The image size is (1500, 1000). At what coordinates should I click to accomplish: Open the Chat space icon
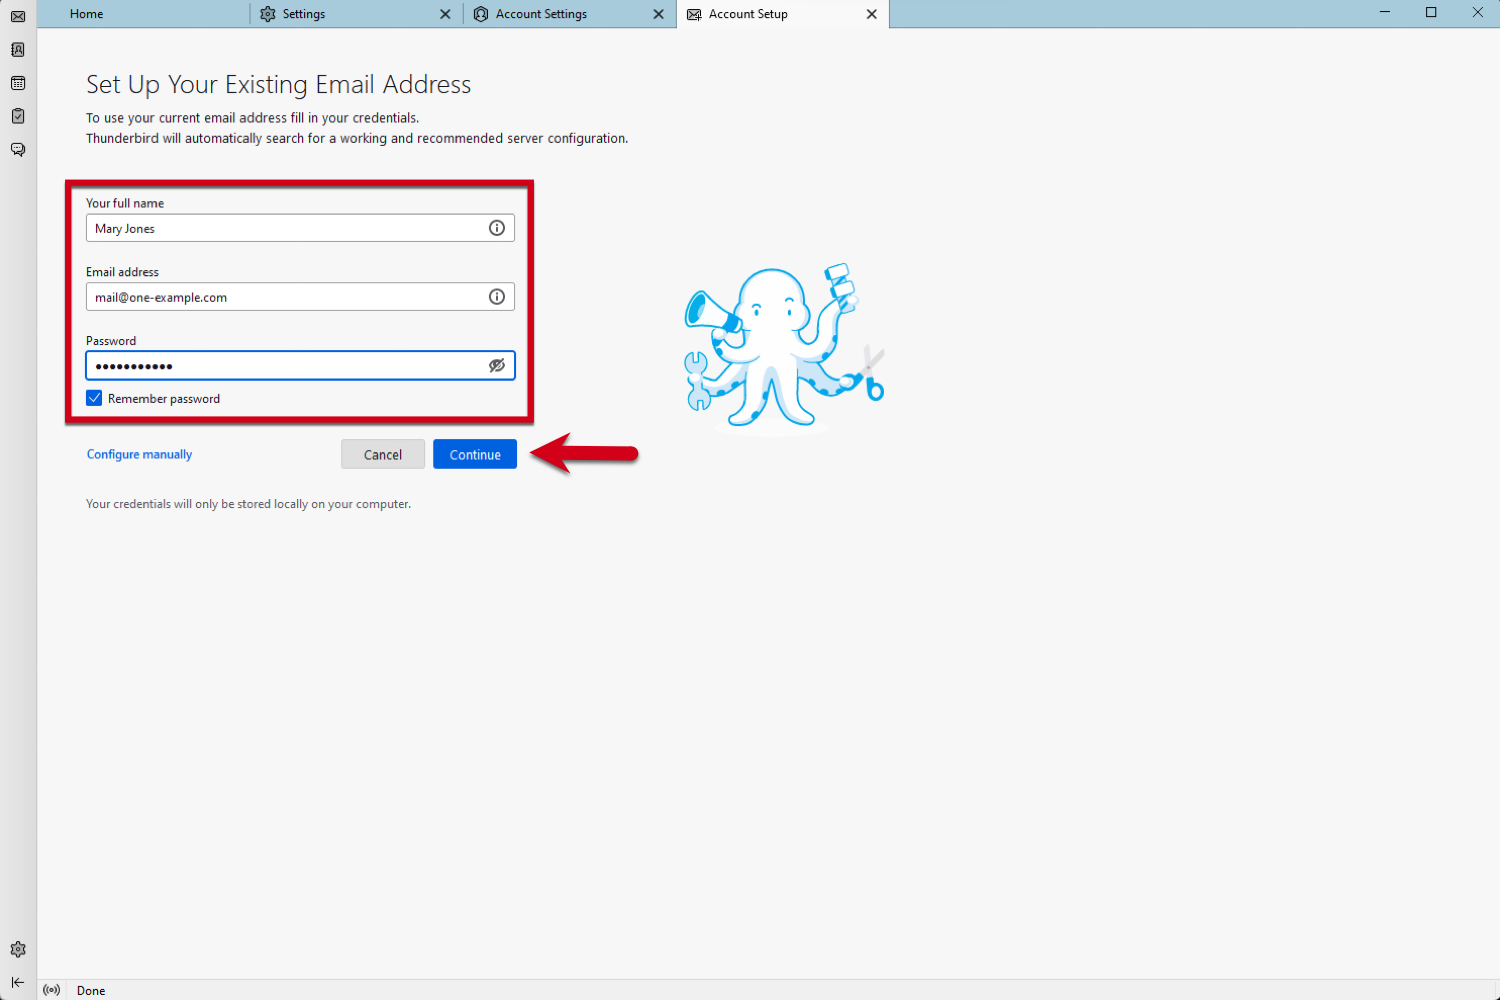[x=17, y=149]
